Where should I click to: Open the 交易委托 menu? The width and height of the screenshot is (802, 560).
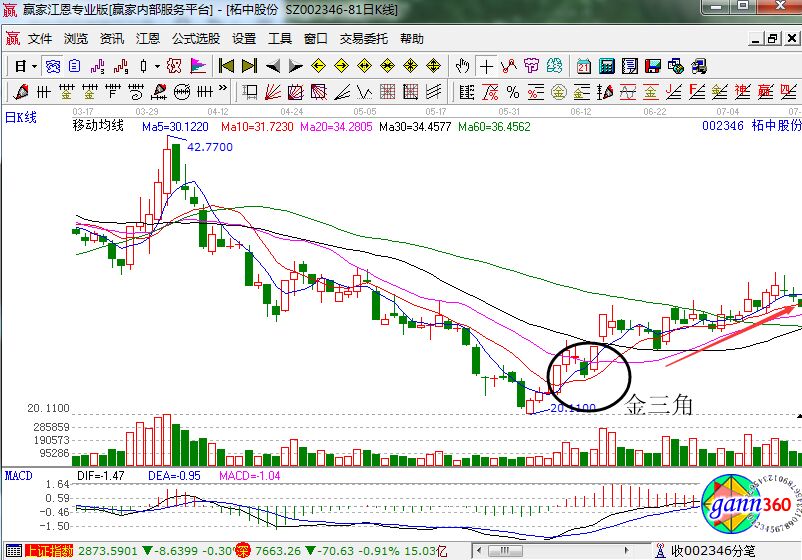(364, 39)
